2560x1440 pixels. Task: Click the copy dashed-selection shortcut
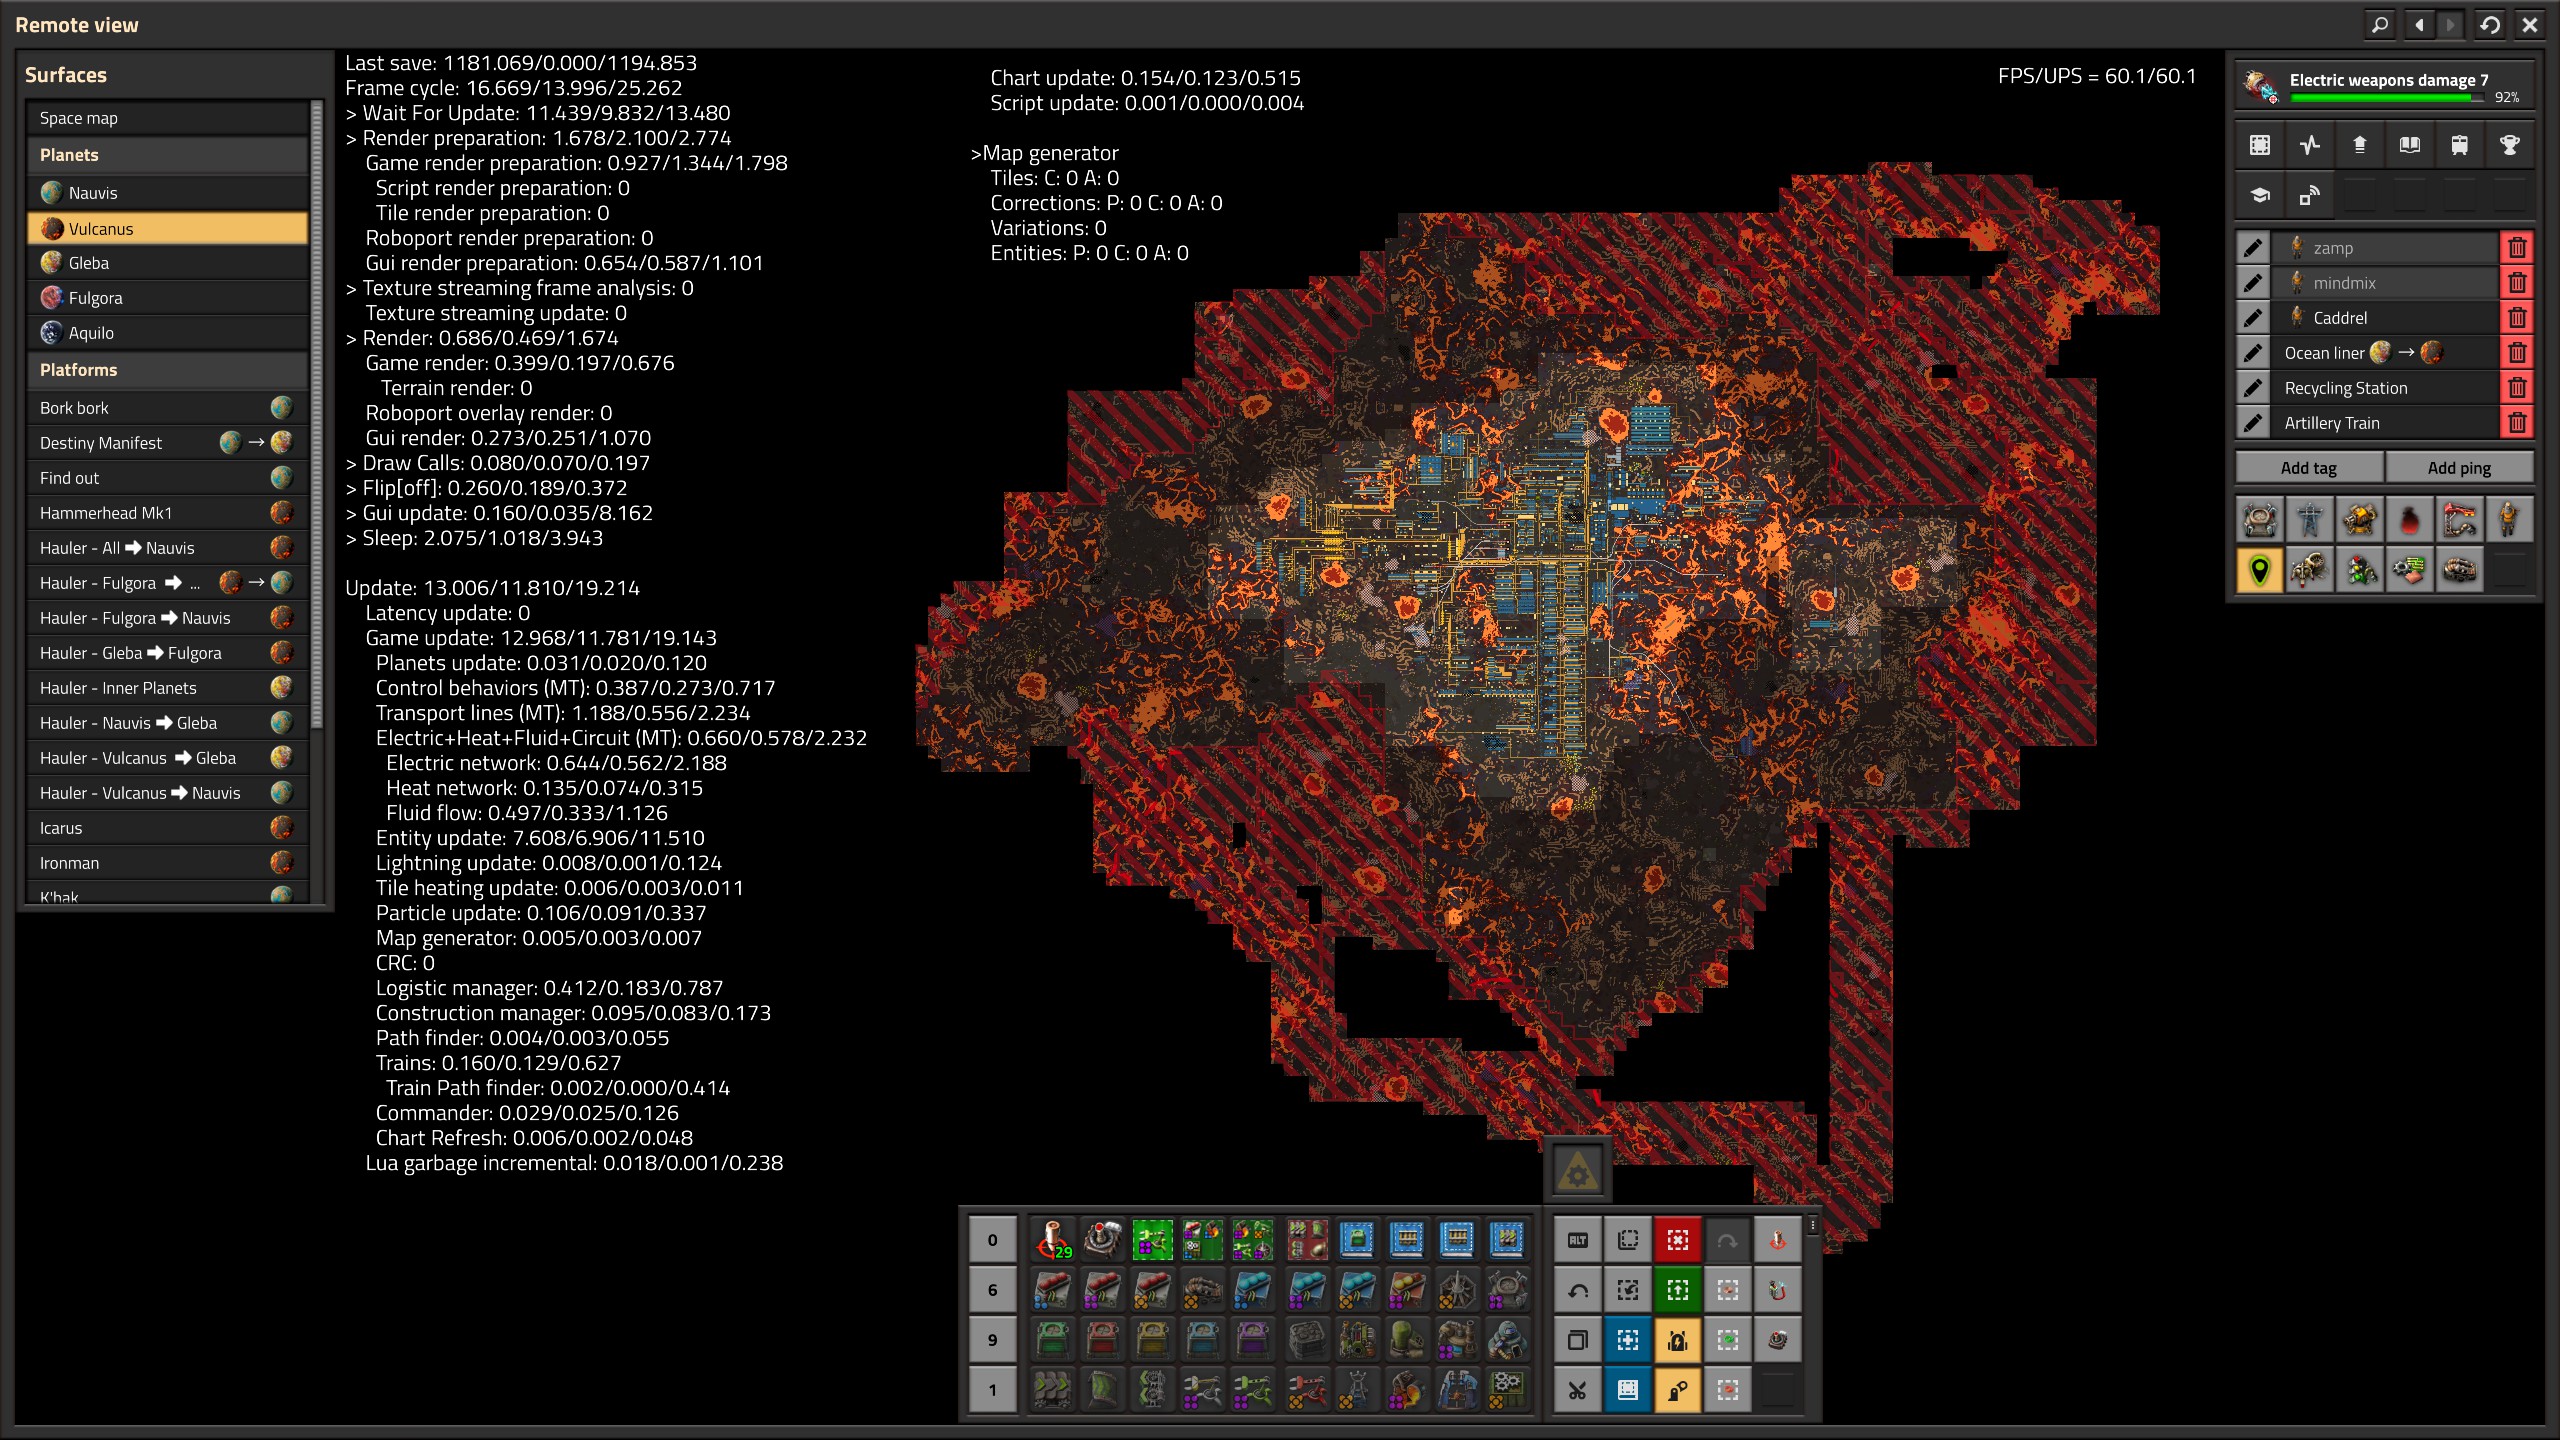click(x=1627, y=1240)
